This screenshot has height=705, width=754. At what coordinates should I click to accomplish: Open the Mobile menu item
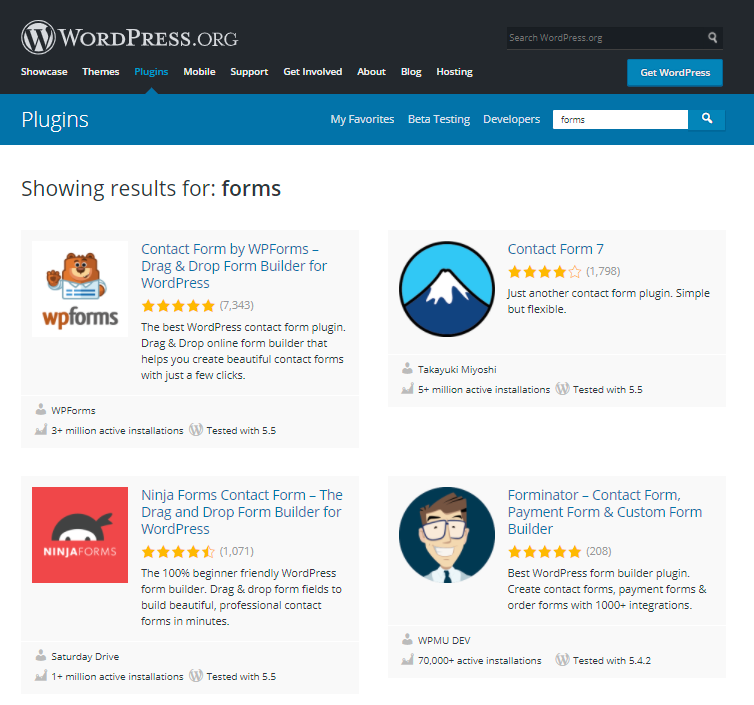199,72
